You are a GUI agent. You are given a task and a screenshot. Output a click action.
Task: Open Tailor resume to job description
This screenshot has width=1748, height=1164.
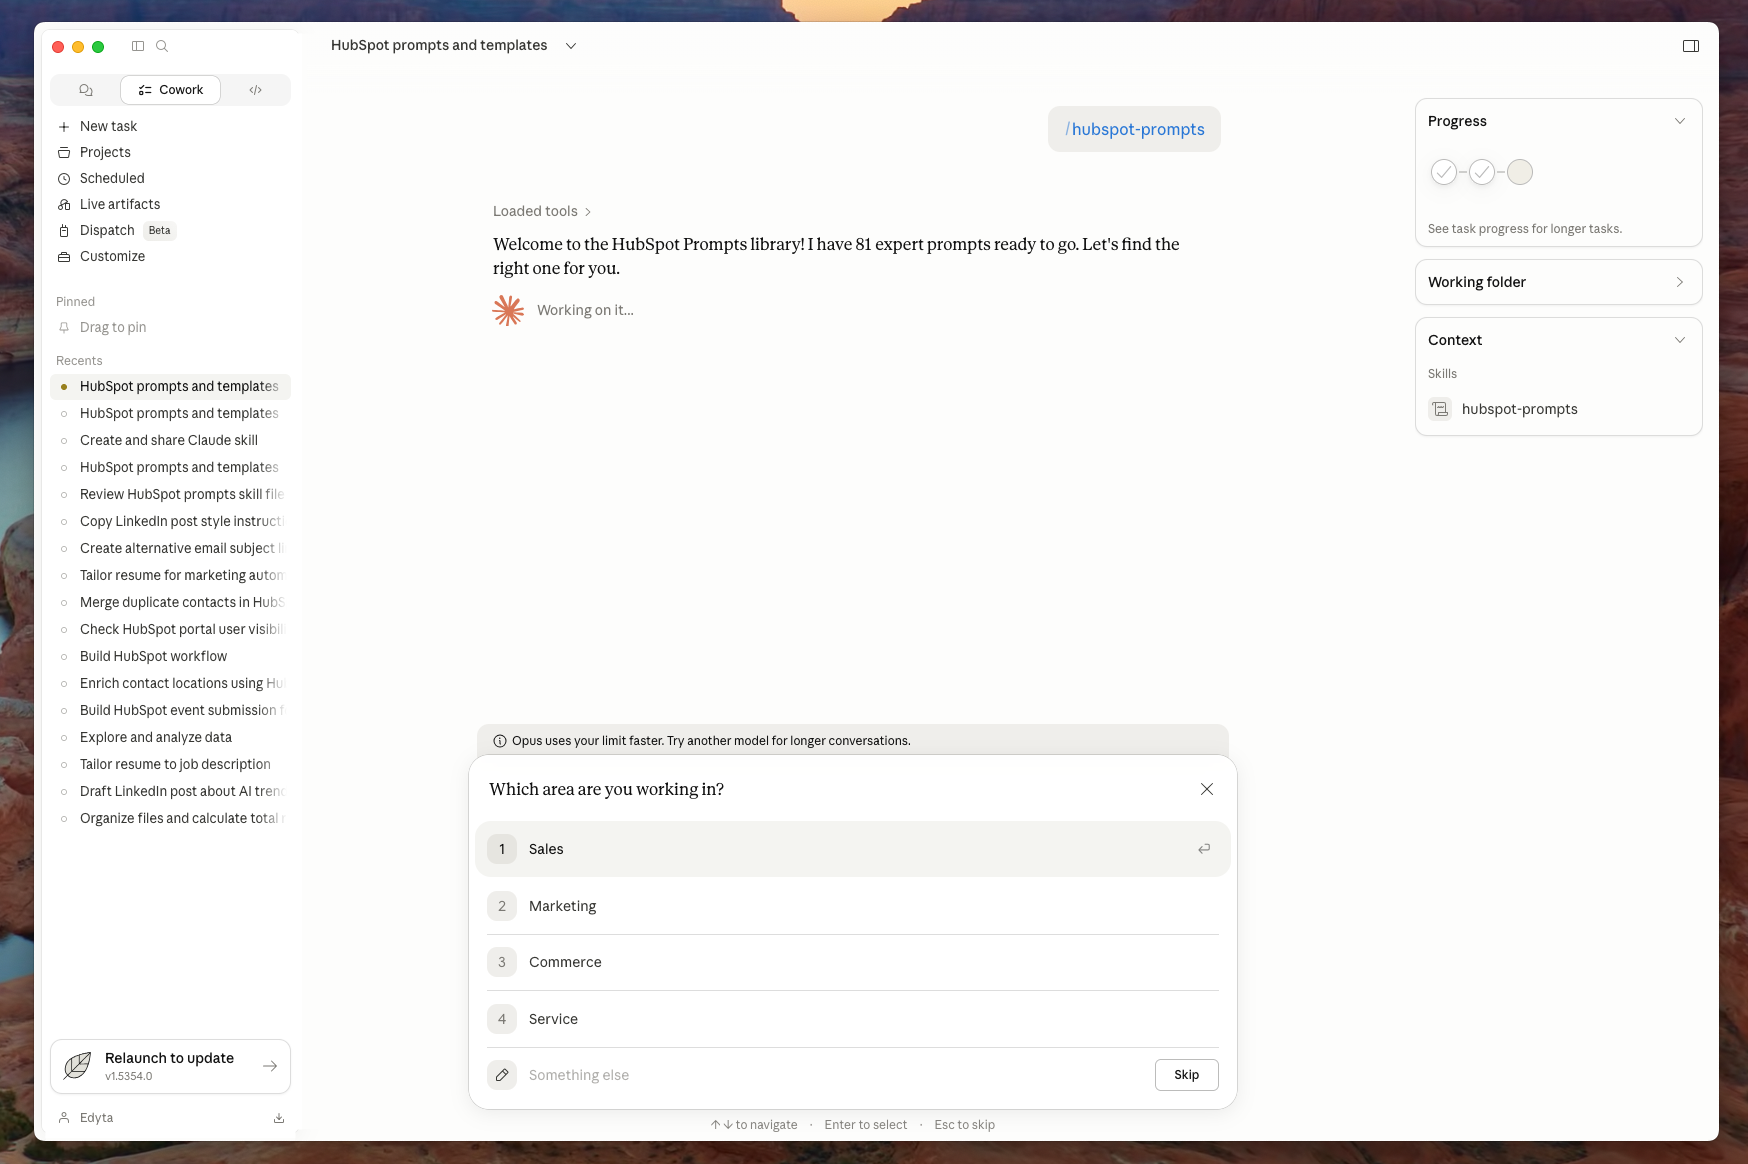[x=170, y=764]
